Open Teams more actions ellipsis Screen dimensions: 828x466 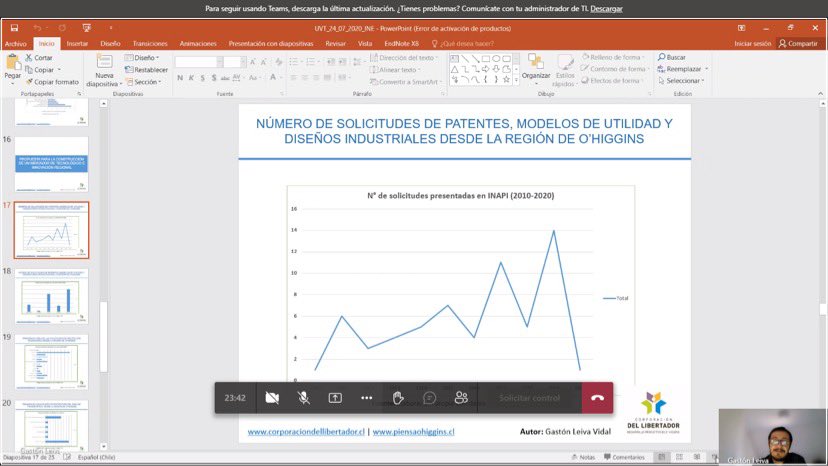[x=366, y=398]
